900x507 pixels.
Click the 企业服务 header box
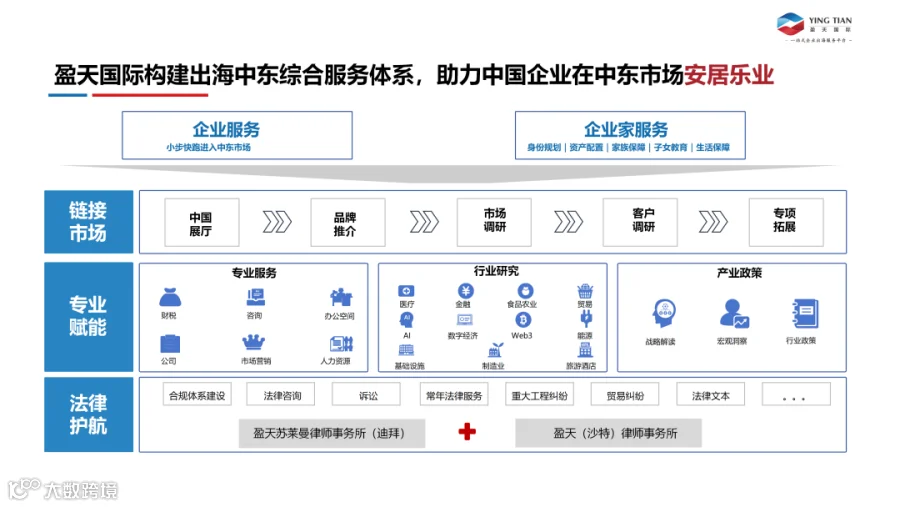coord(237,135)
